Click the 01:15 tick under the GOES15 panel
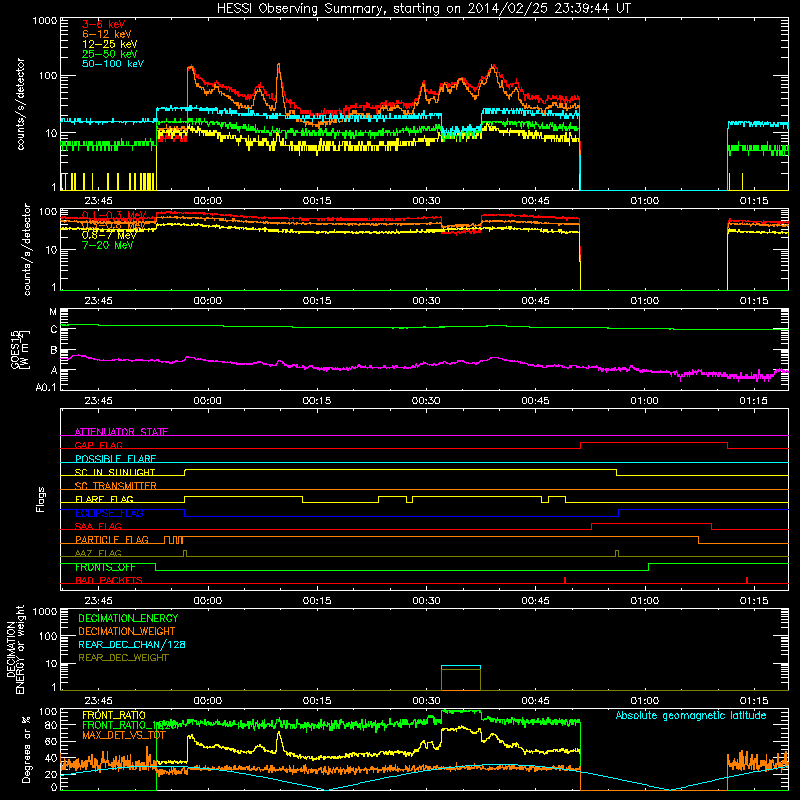The height and width of the screenshot is (800, 800). 754,400
